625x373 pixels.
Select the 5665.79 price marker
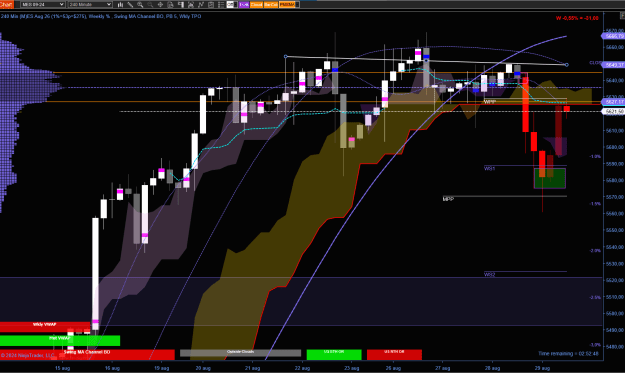coord(613,36)
